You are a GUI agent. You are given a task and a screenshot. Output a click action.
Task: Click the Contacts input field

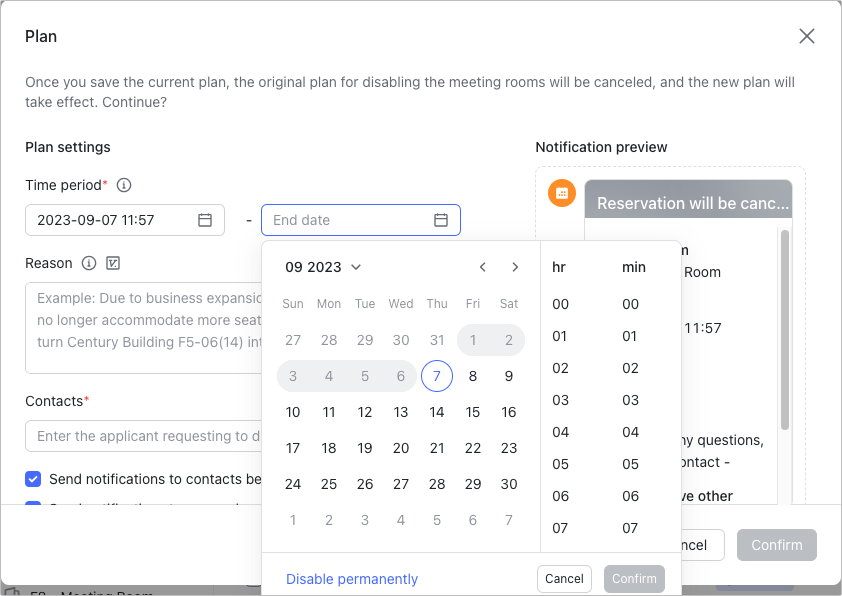tap(143, 436)
